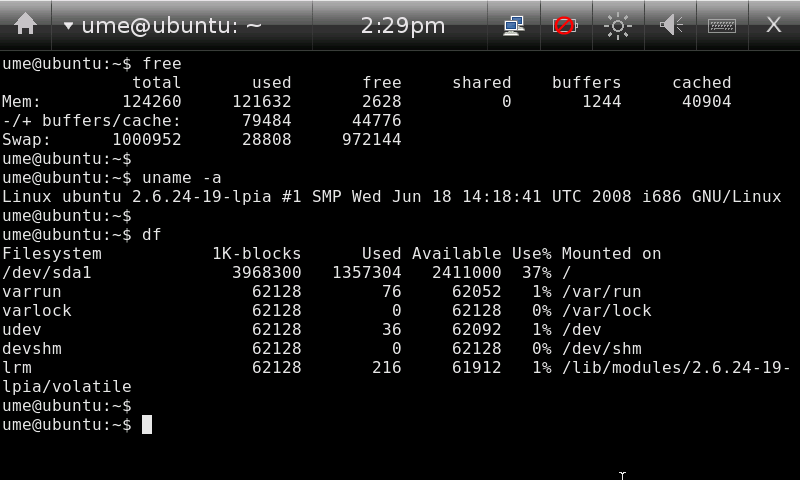Click the /dev/sda1 filesystem name
800x480 pixels.
coord(47,272)
